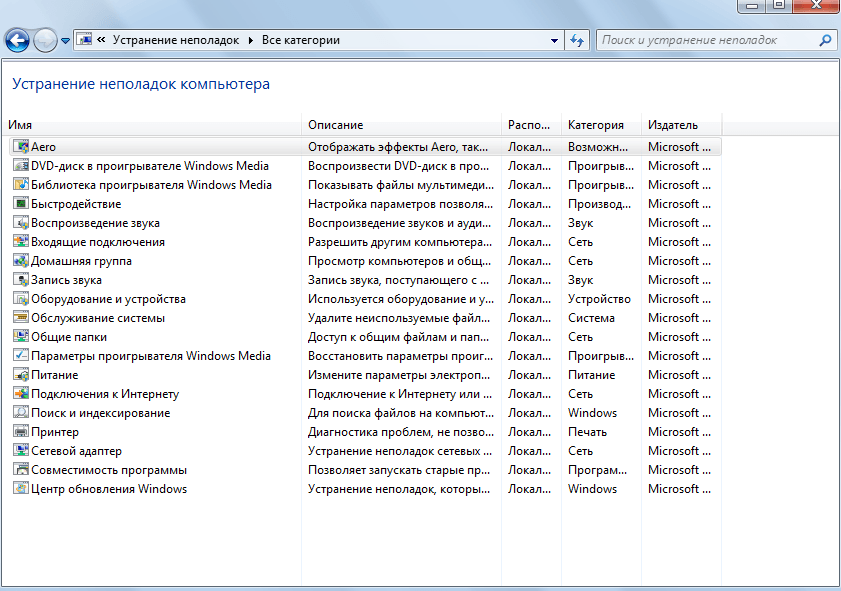Expand the breadcrumb chevron before Устранение неполадок
The image size is (841, 591).
coord(102,41)
